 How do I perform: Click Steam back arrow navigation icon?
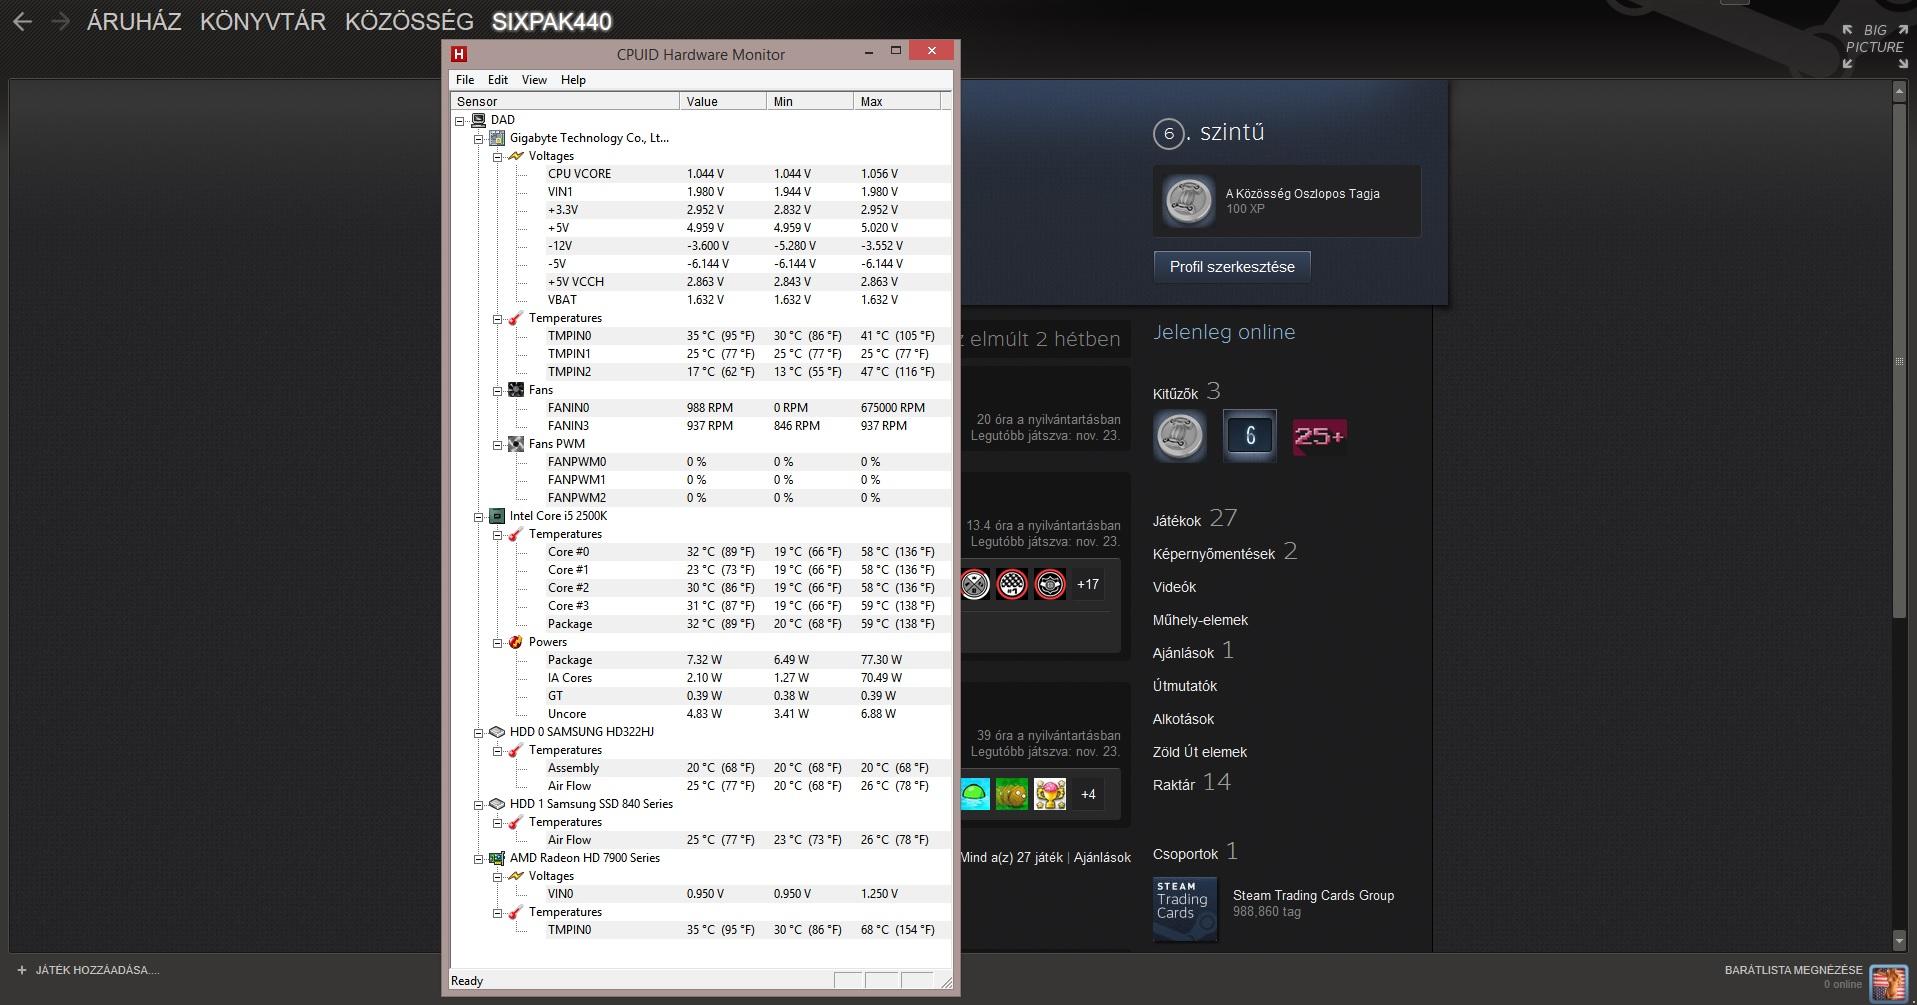coord(22,21)
